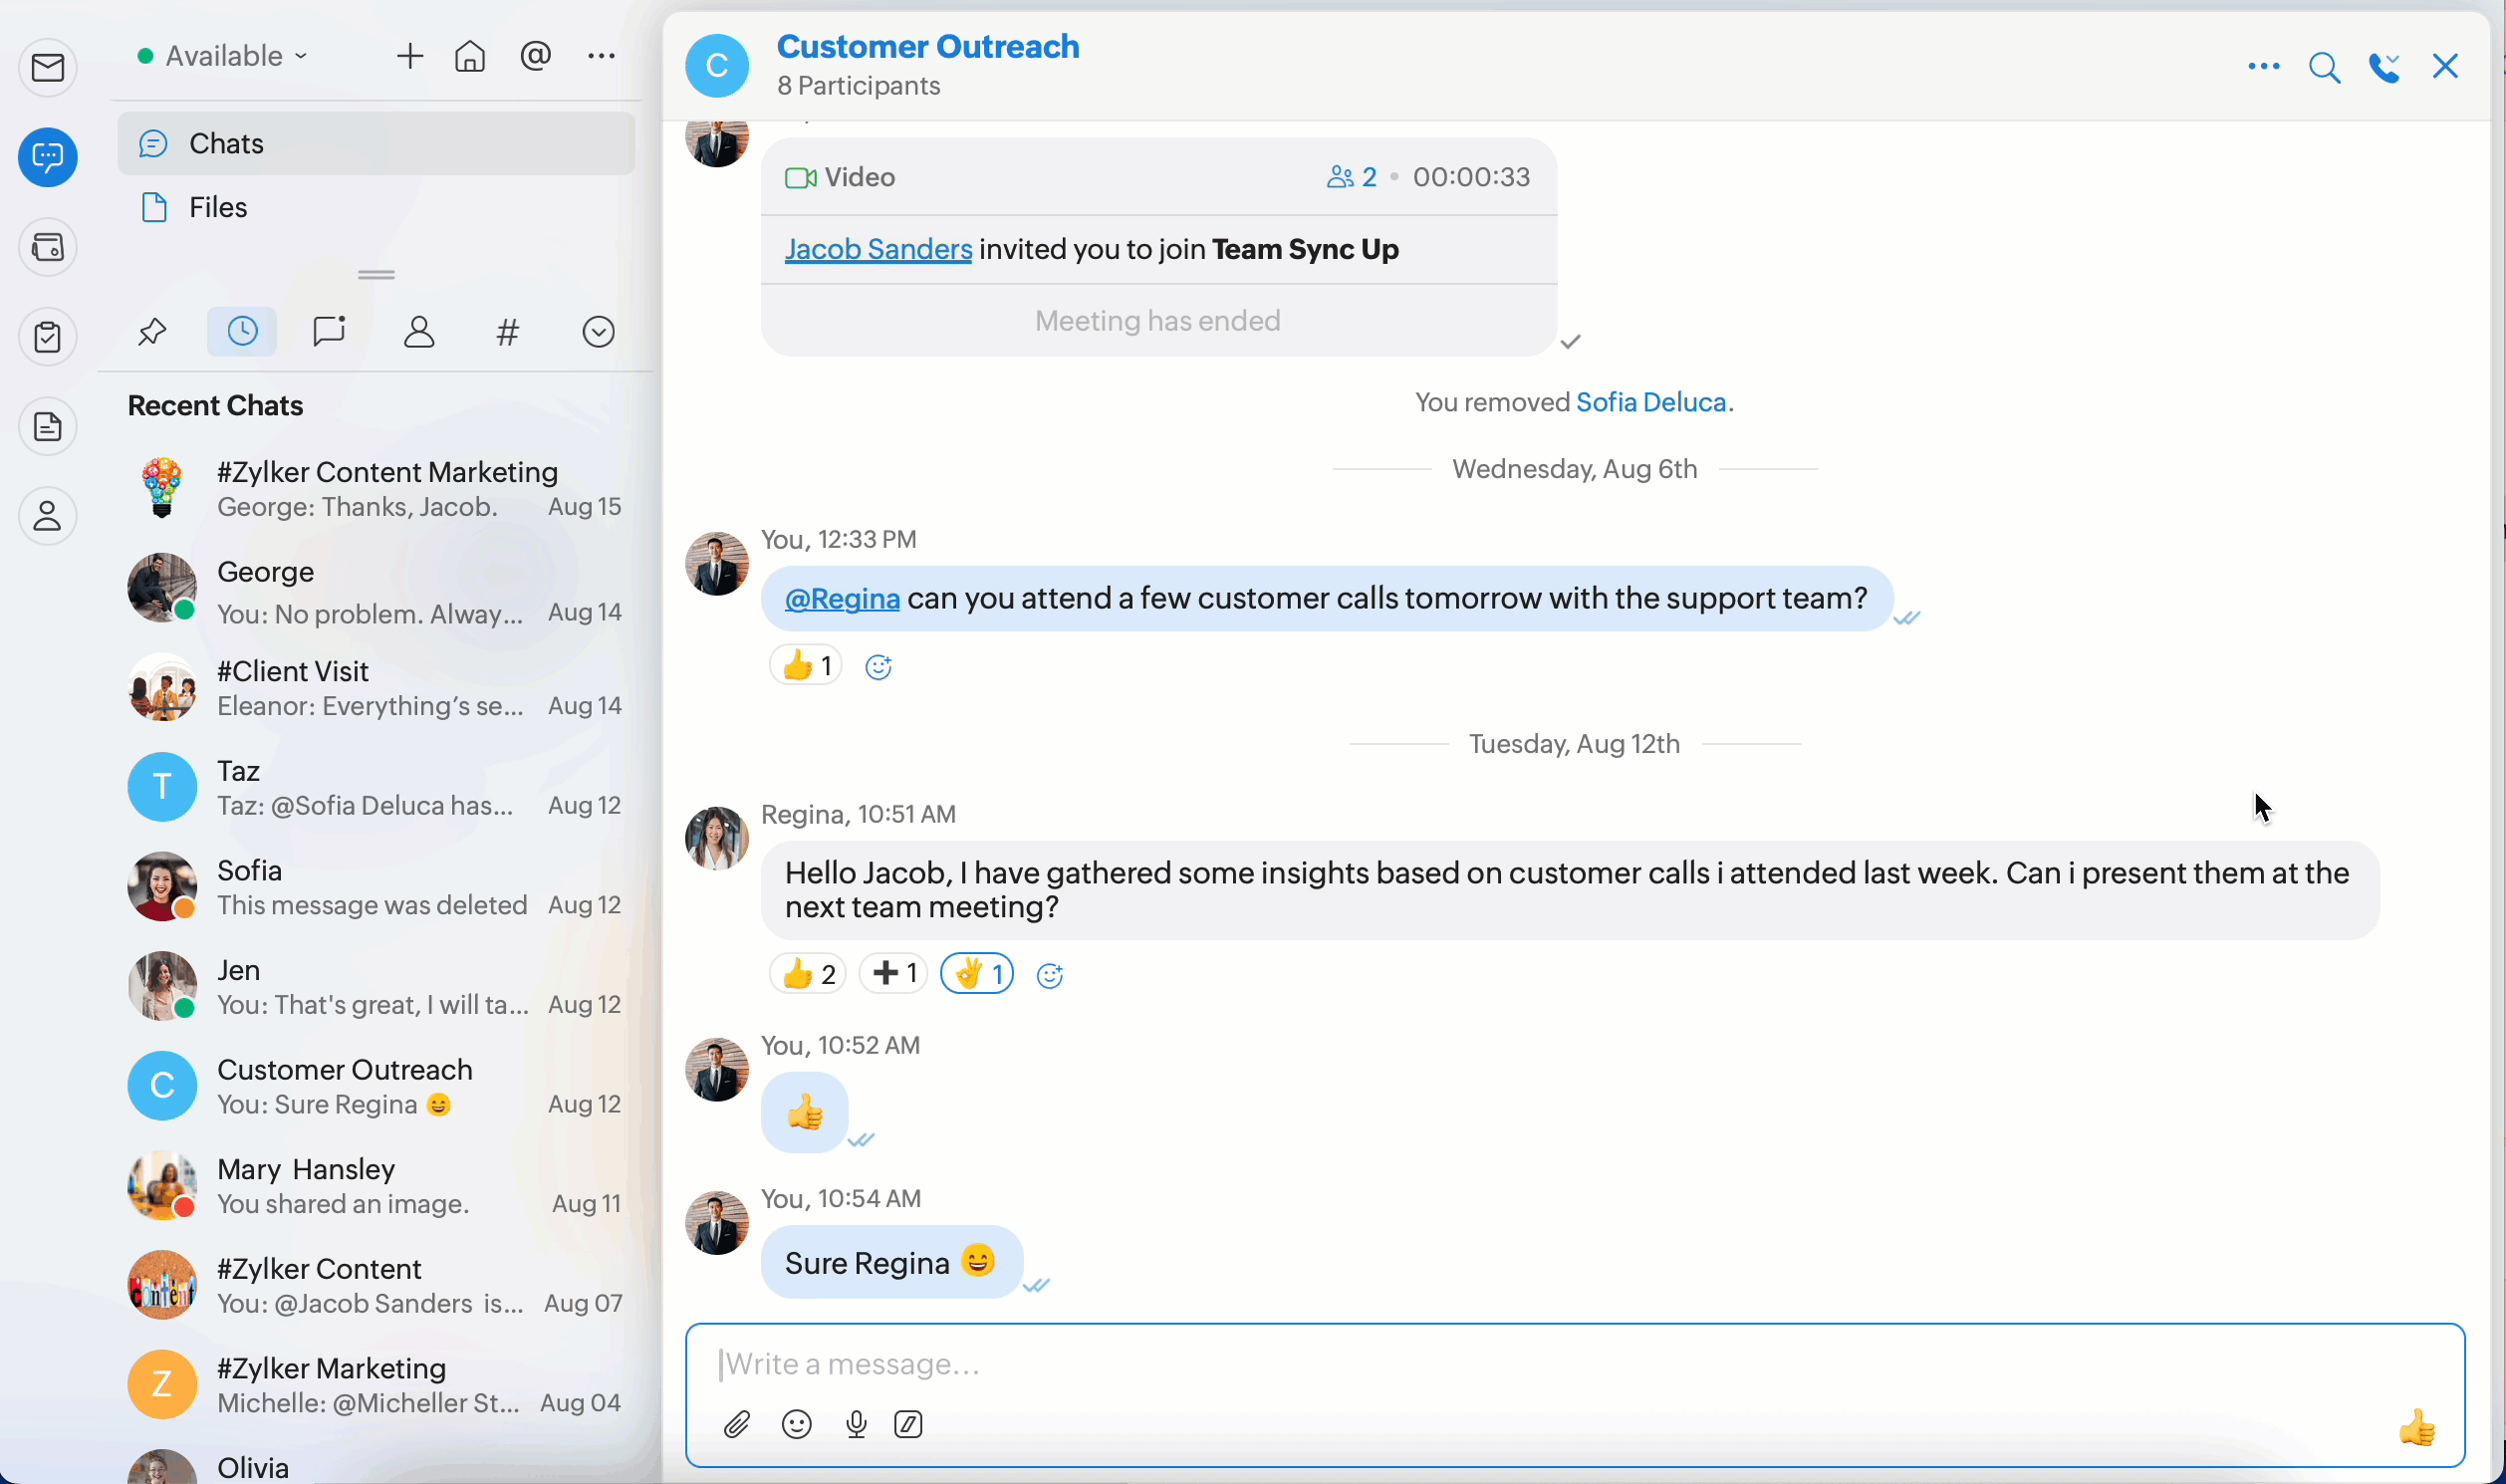
Task: Toggle victory hand reaction on Regina's message
Action: tap(977, 974)
